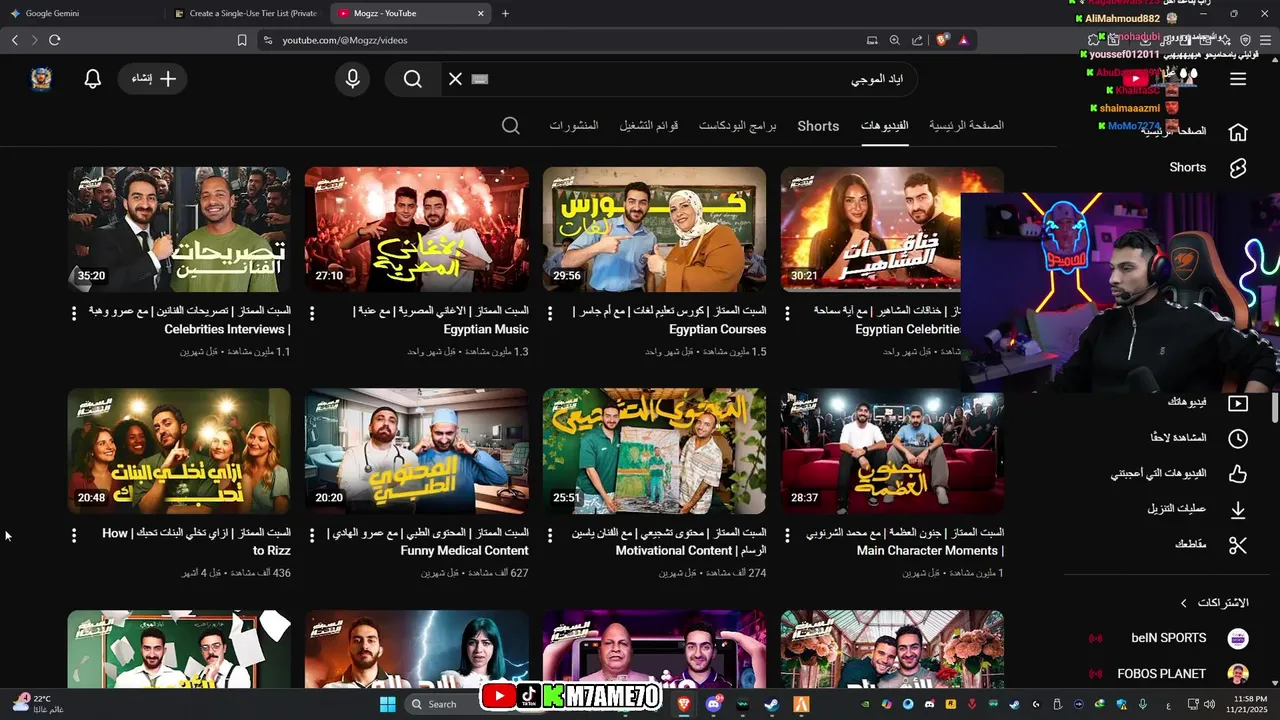Image resolution: width=1280 pixels, height=720 pixels.
Task: Click the إنشاء (Create) button
Action: [x=153, y=79]
